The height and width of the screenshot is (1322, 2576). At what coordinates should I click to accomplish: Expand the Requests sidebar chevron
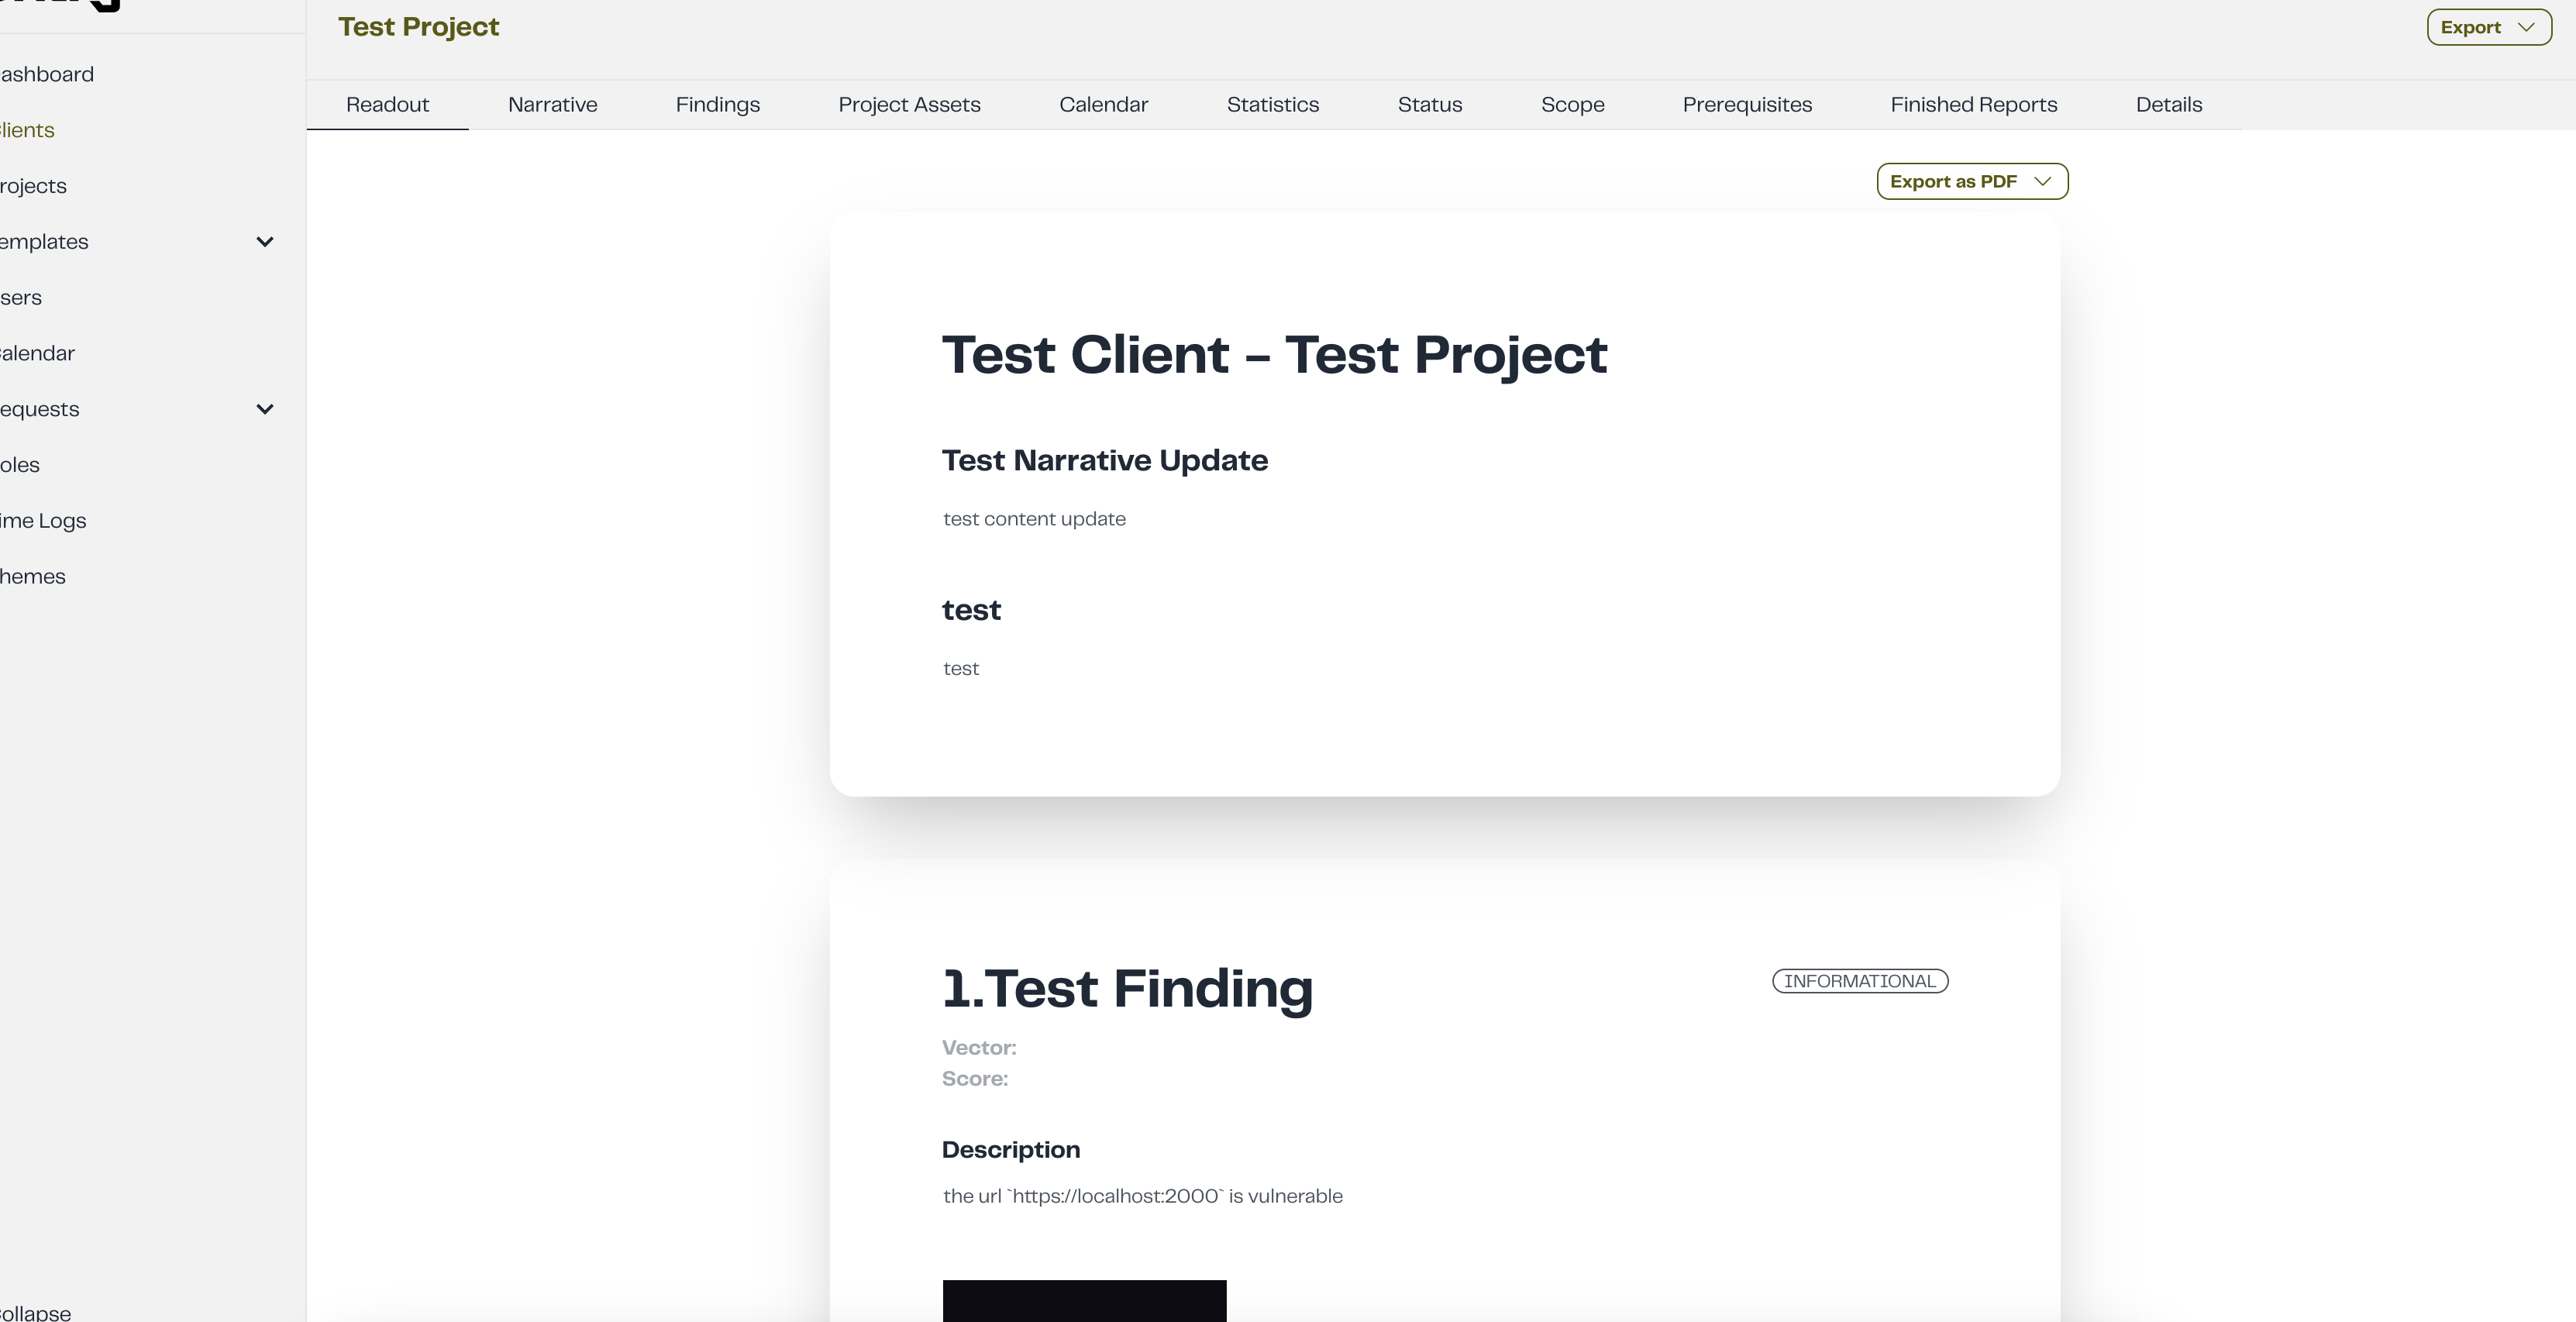click(x=265, y=409)
